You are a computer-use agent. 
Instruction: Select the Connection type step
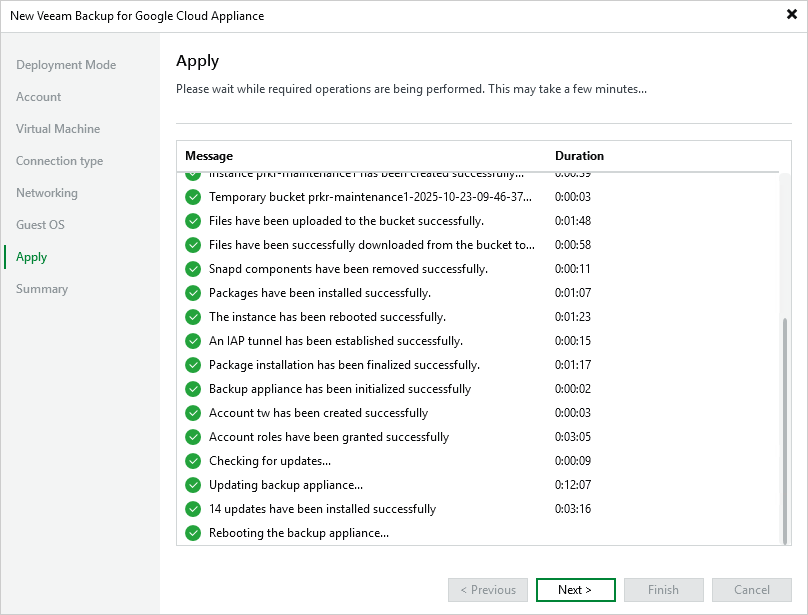pos(59,161)
